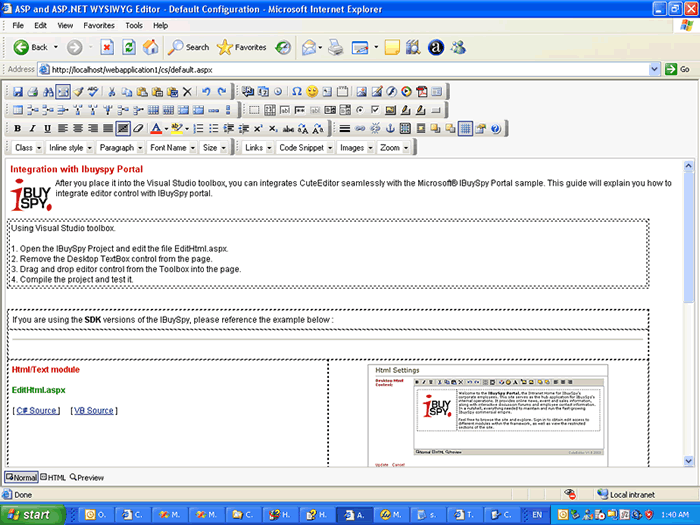
Task: Click the Print icon in editor toolbar
Action: [x=33, y=92]
